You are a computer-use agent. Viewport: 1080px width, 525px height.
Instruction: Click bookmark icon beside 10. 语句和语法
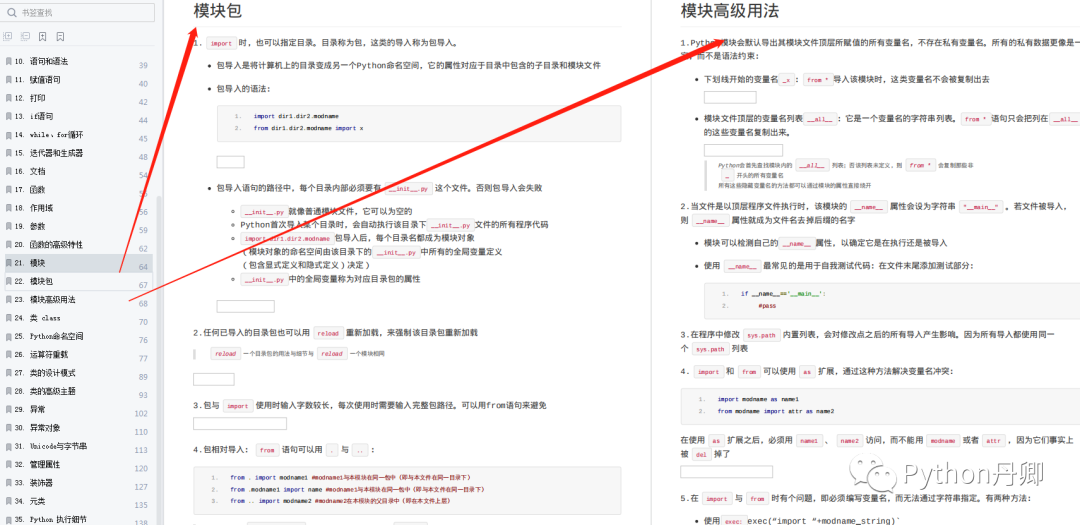point(8,61)
